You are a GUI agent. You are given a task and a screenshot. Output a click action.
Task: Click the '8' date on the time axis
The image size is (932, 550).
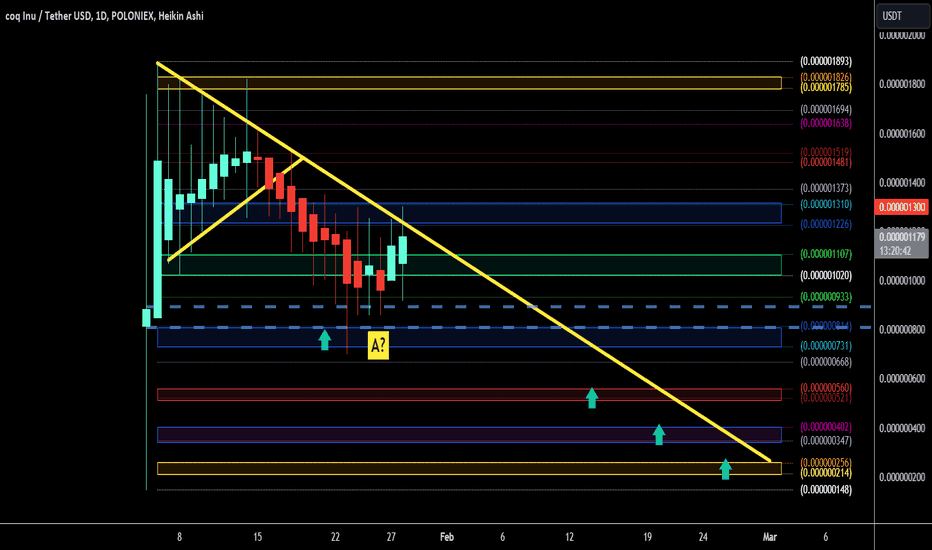(x=179, y=537)
